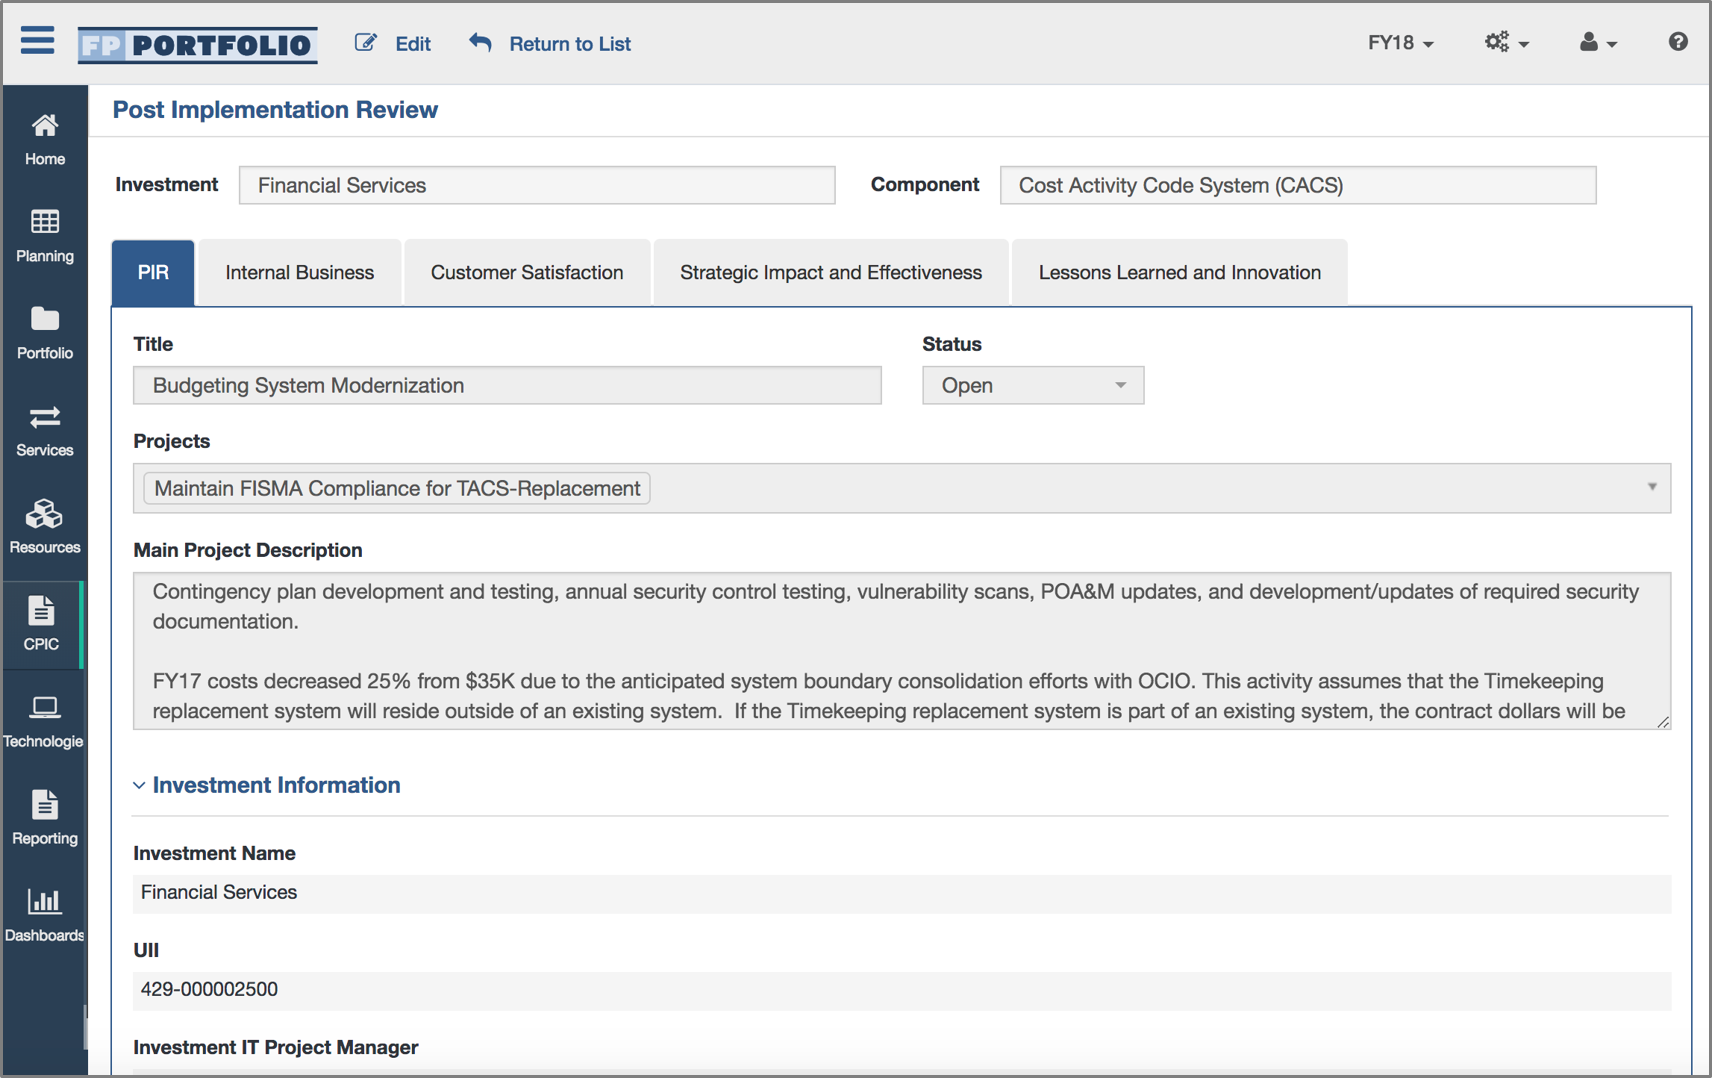The height and width of the screenshot is (1078, 1712).
Task: Open Portfolio folder in sidebar
Action: click(x=44, y=334)
